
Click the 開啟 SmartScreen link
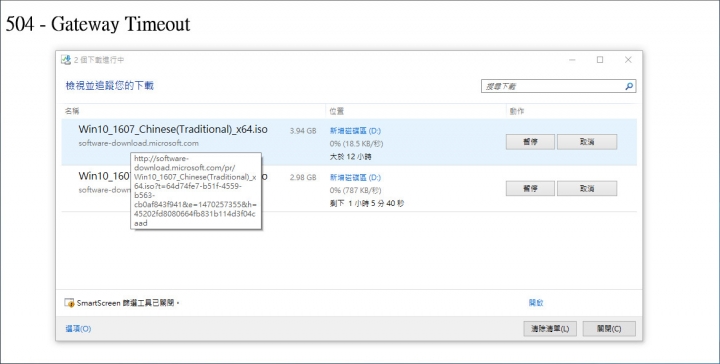pyautogui.click(x=536, y=303)
